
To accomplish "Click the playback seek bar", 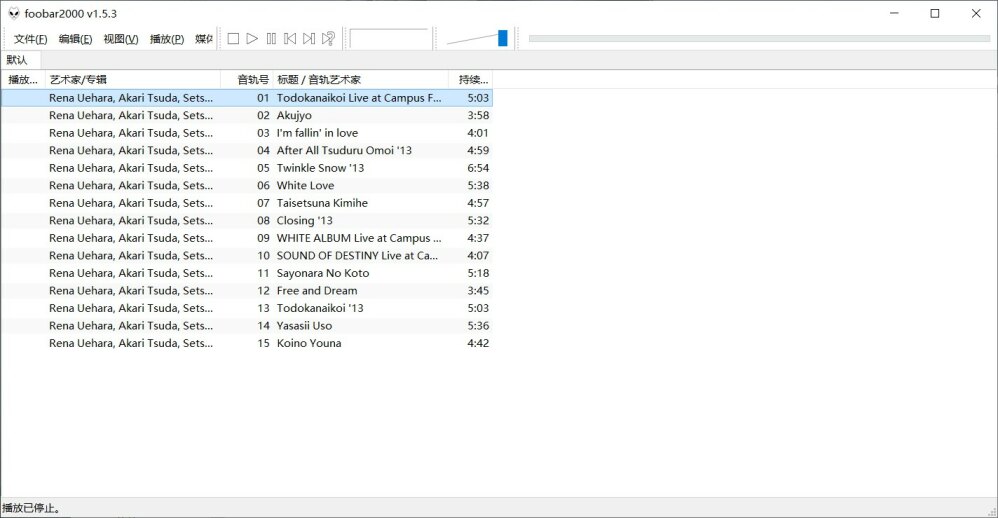I will point(759,39).
